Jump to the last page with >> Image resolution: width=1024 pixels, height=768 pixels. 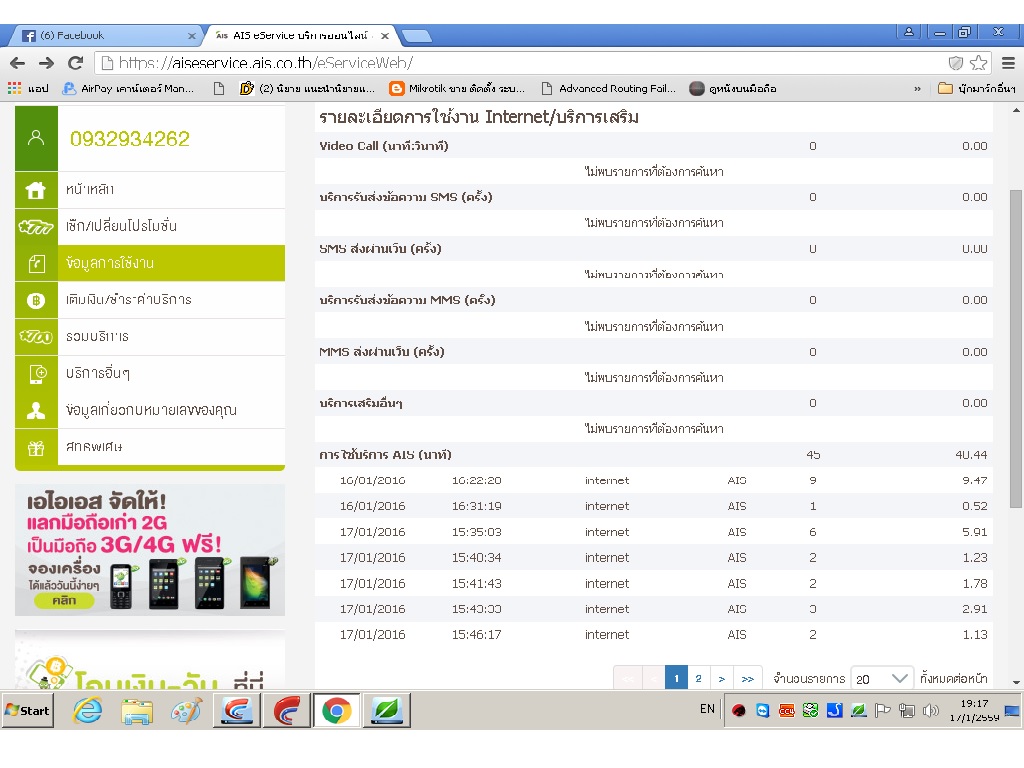tap(748, 679)
